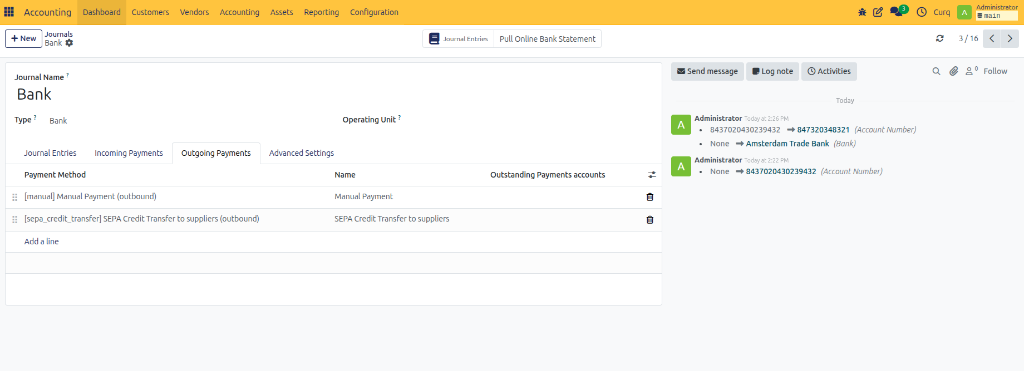
Task: Open the apps grid menu icon
Action: pos(9,12)
